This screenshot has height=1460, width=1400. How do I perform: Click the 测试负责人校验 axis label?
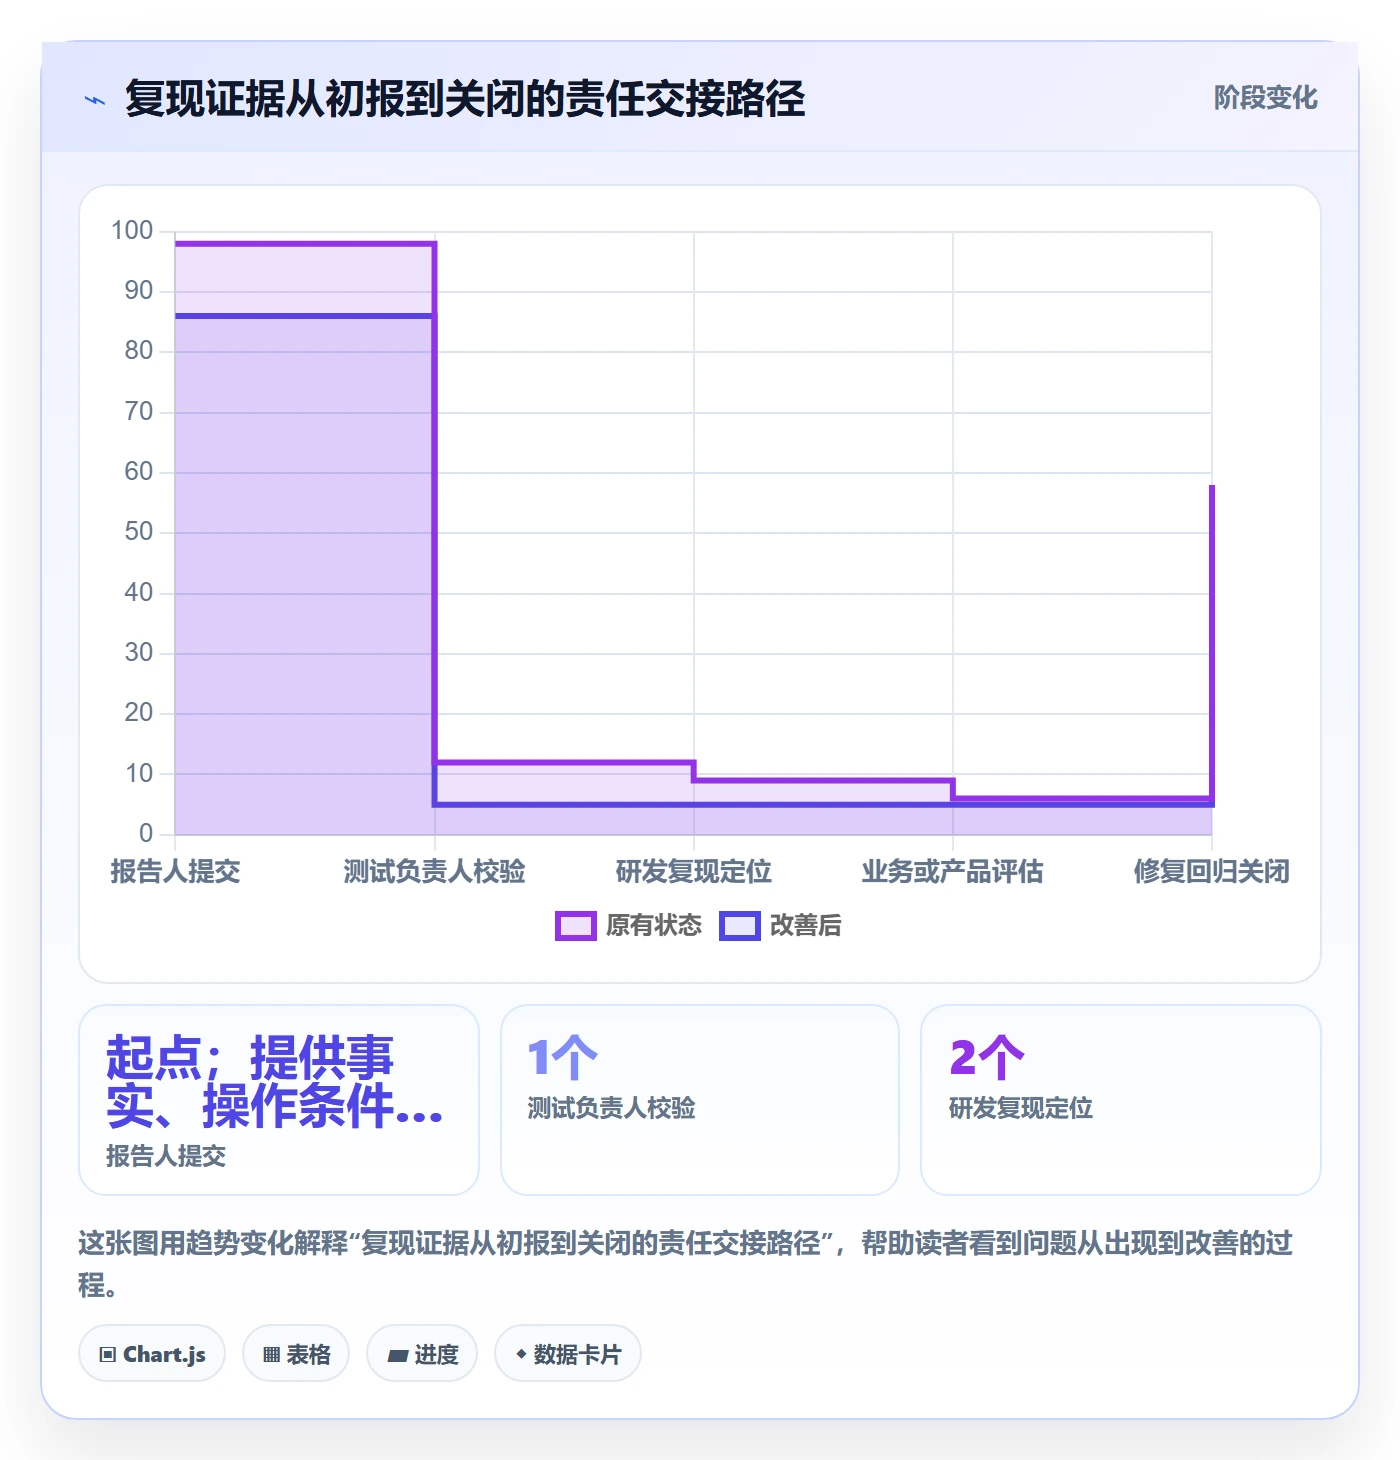click(x=434, y=872)
